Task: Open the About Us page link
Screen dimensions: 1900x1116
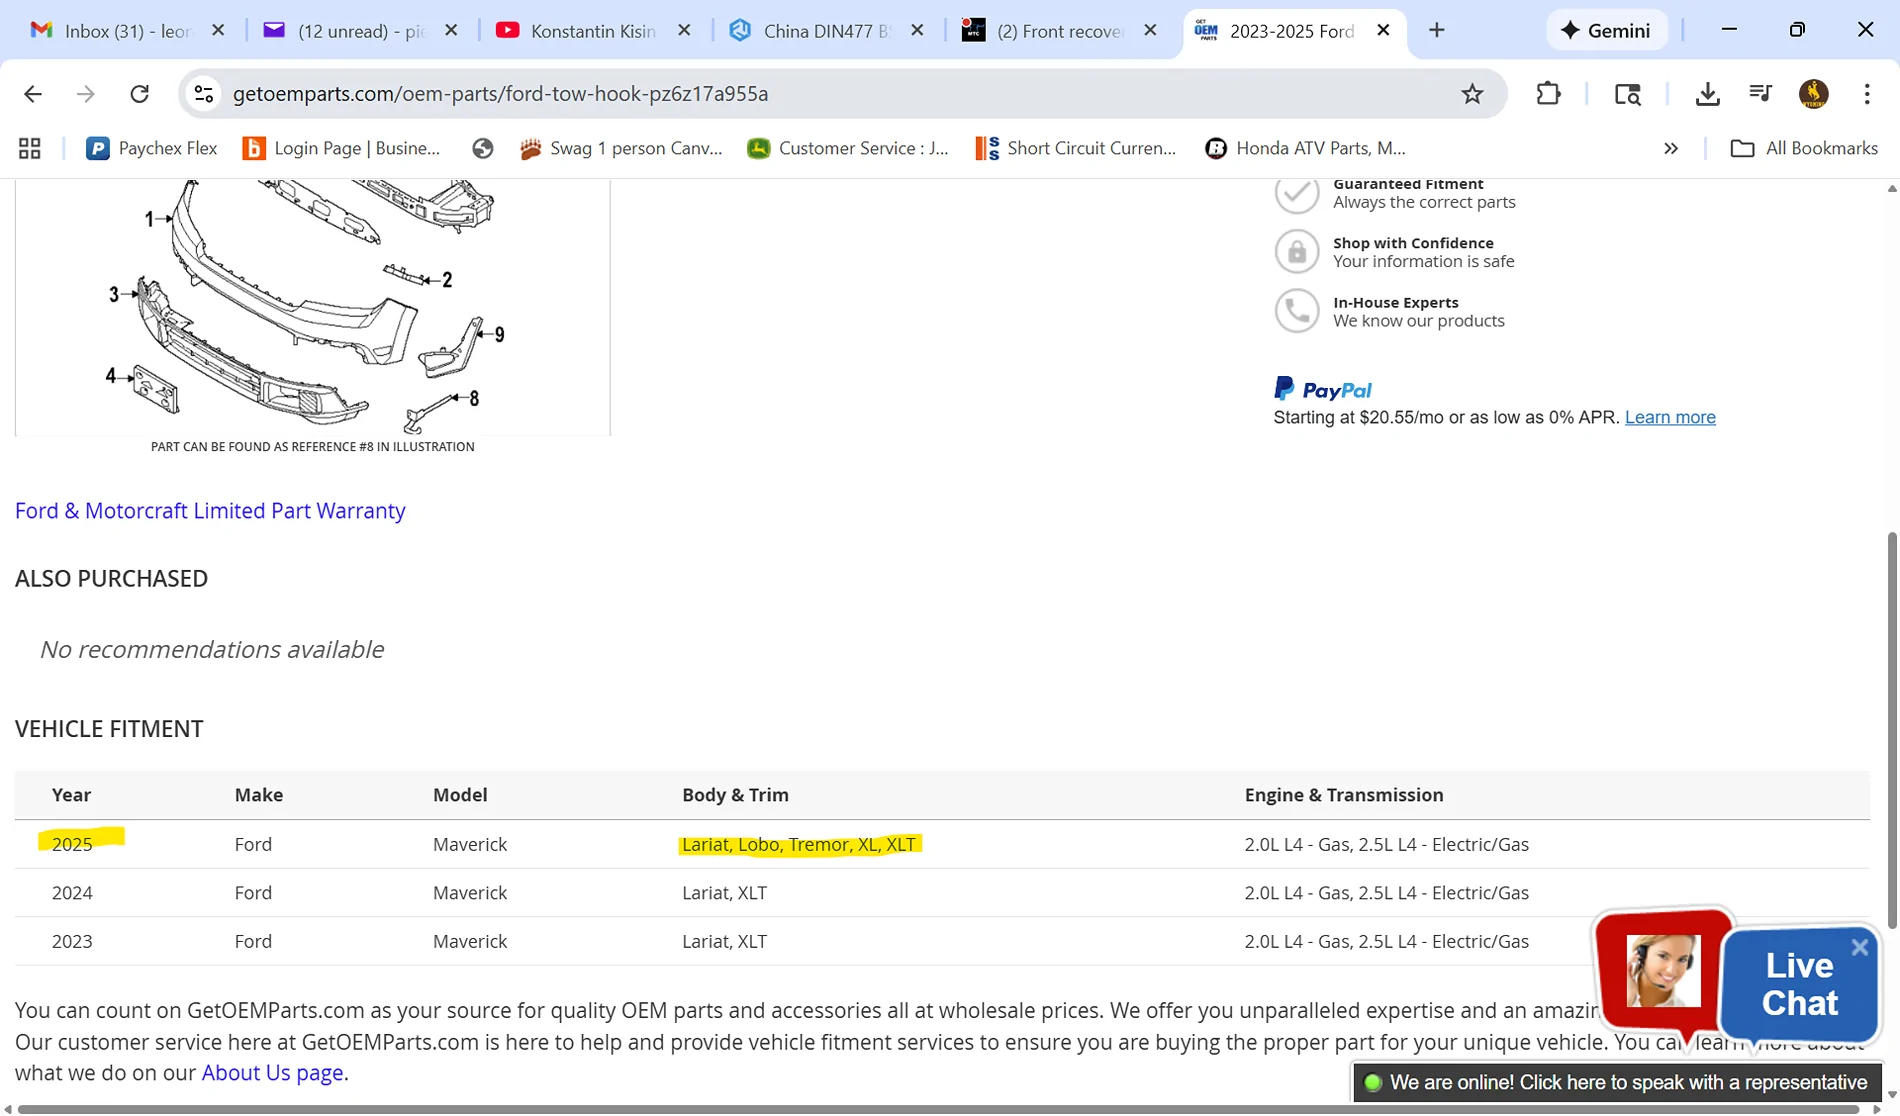Action: (x=272, y=1073)
